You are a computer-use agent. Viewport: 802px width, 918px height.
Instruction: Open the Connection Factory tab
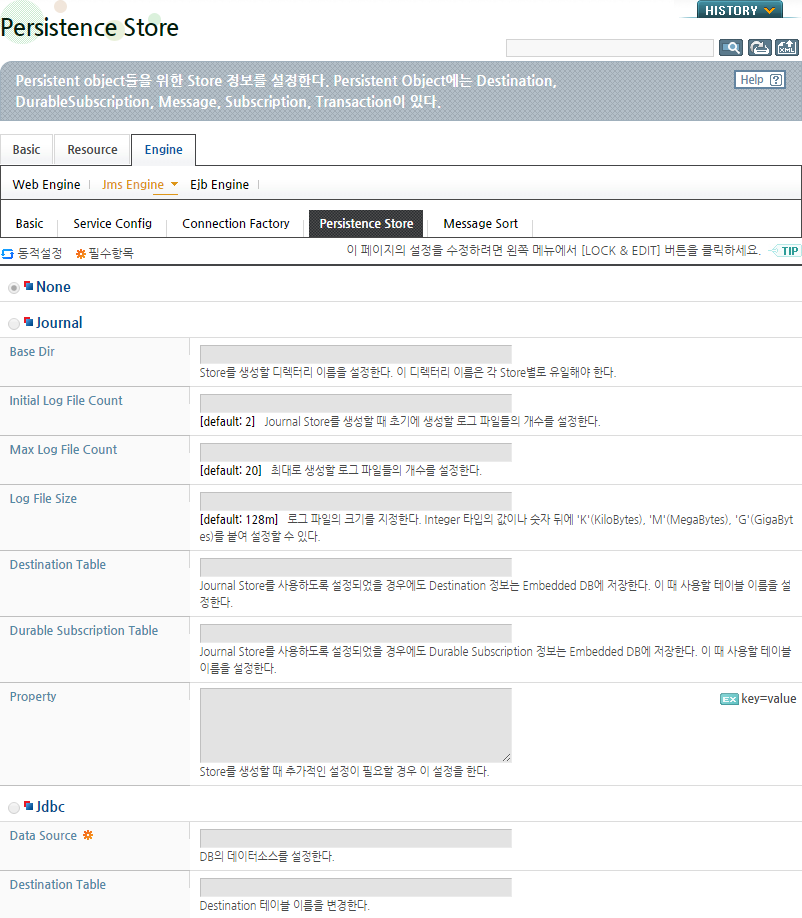point(236,224)
